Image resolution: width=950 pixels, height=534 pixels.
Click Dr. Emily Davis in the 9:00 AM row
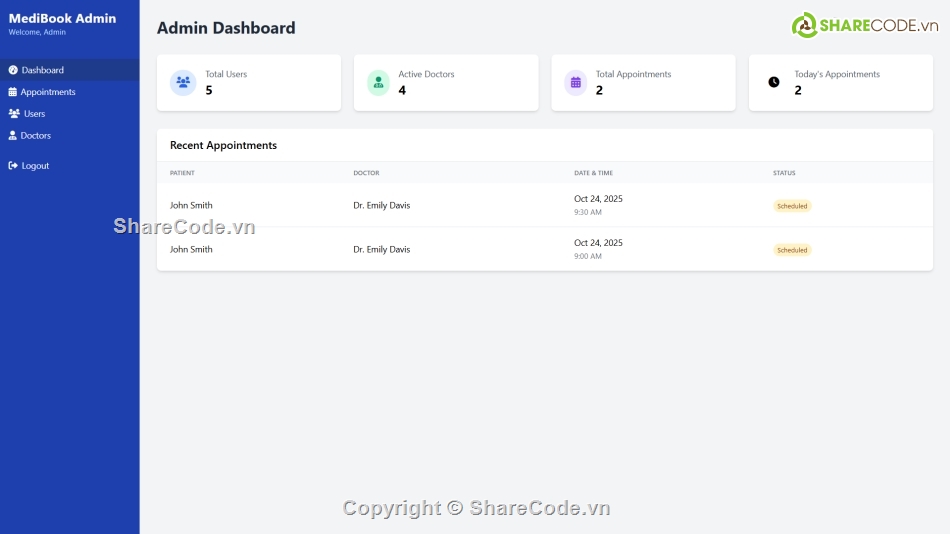(x=381, y=249)
